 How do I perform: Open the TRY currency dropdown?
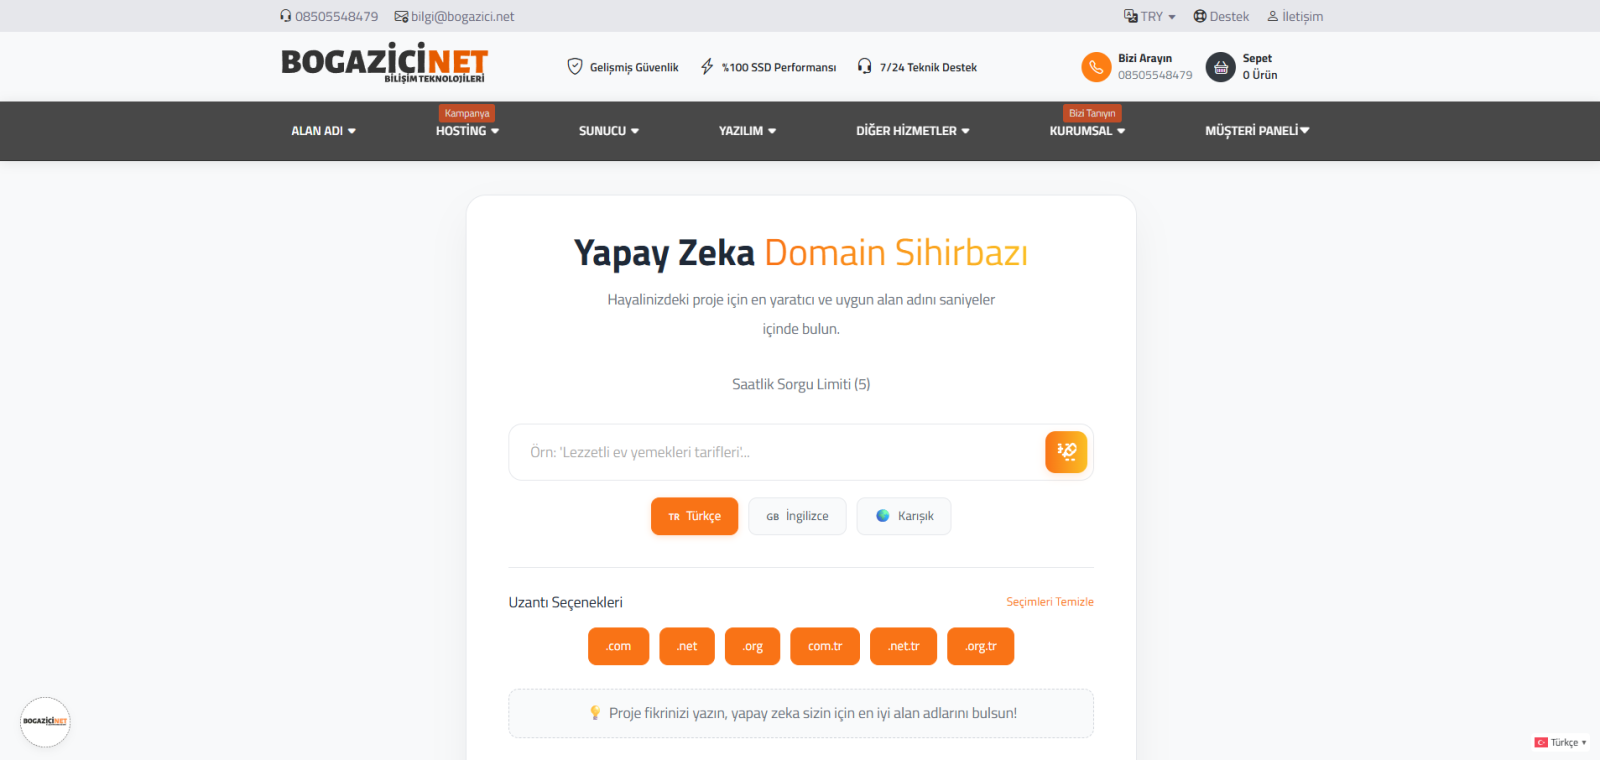click(1150, 16)
